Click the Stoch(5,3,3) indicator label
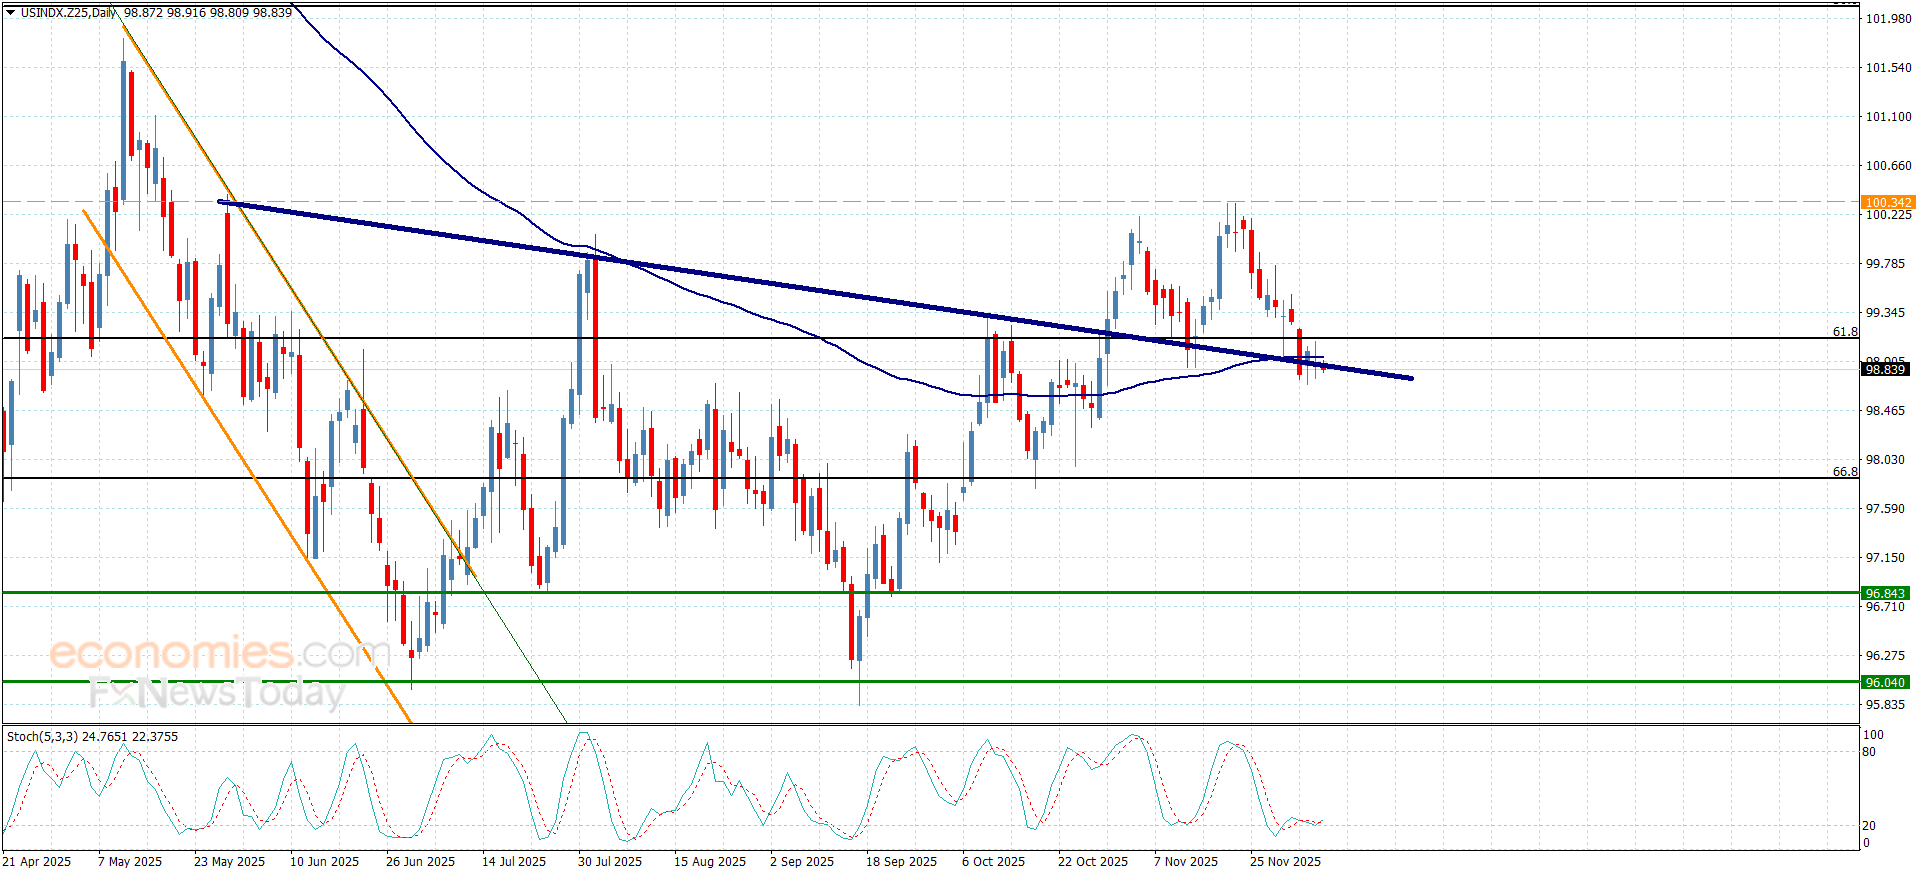 (42, 737)
